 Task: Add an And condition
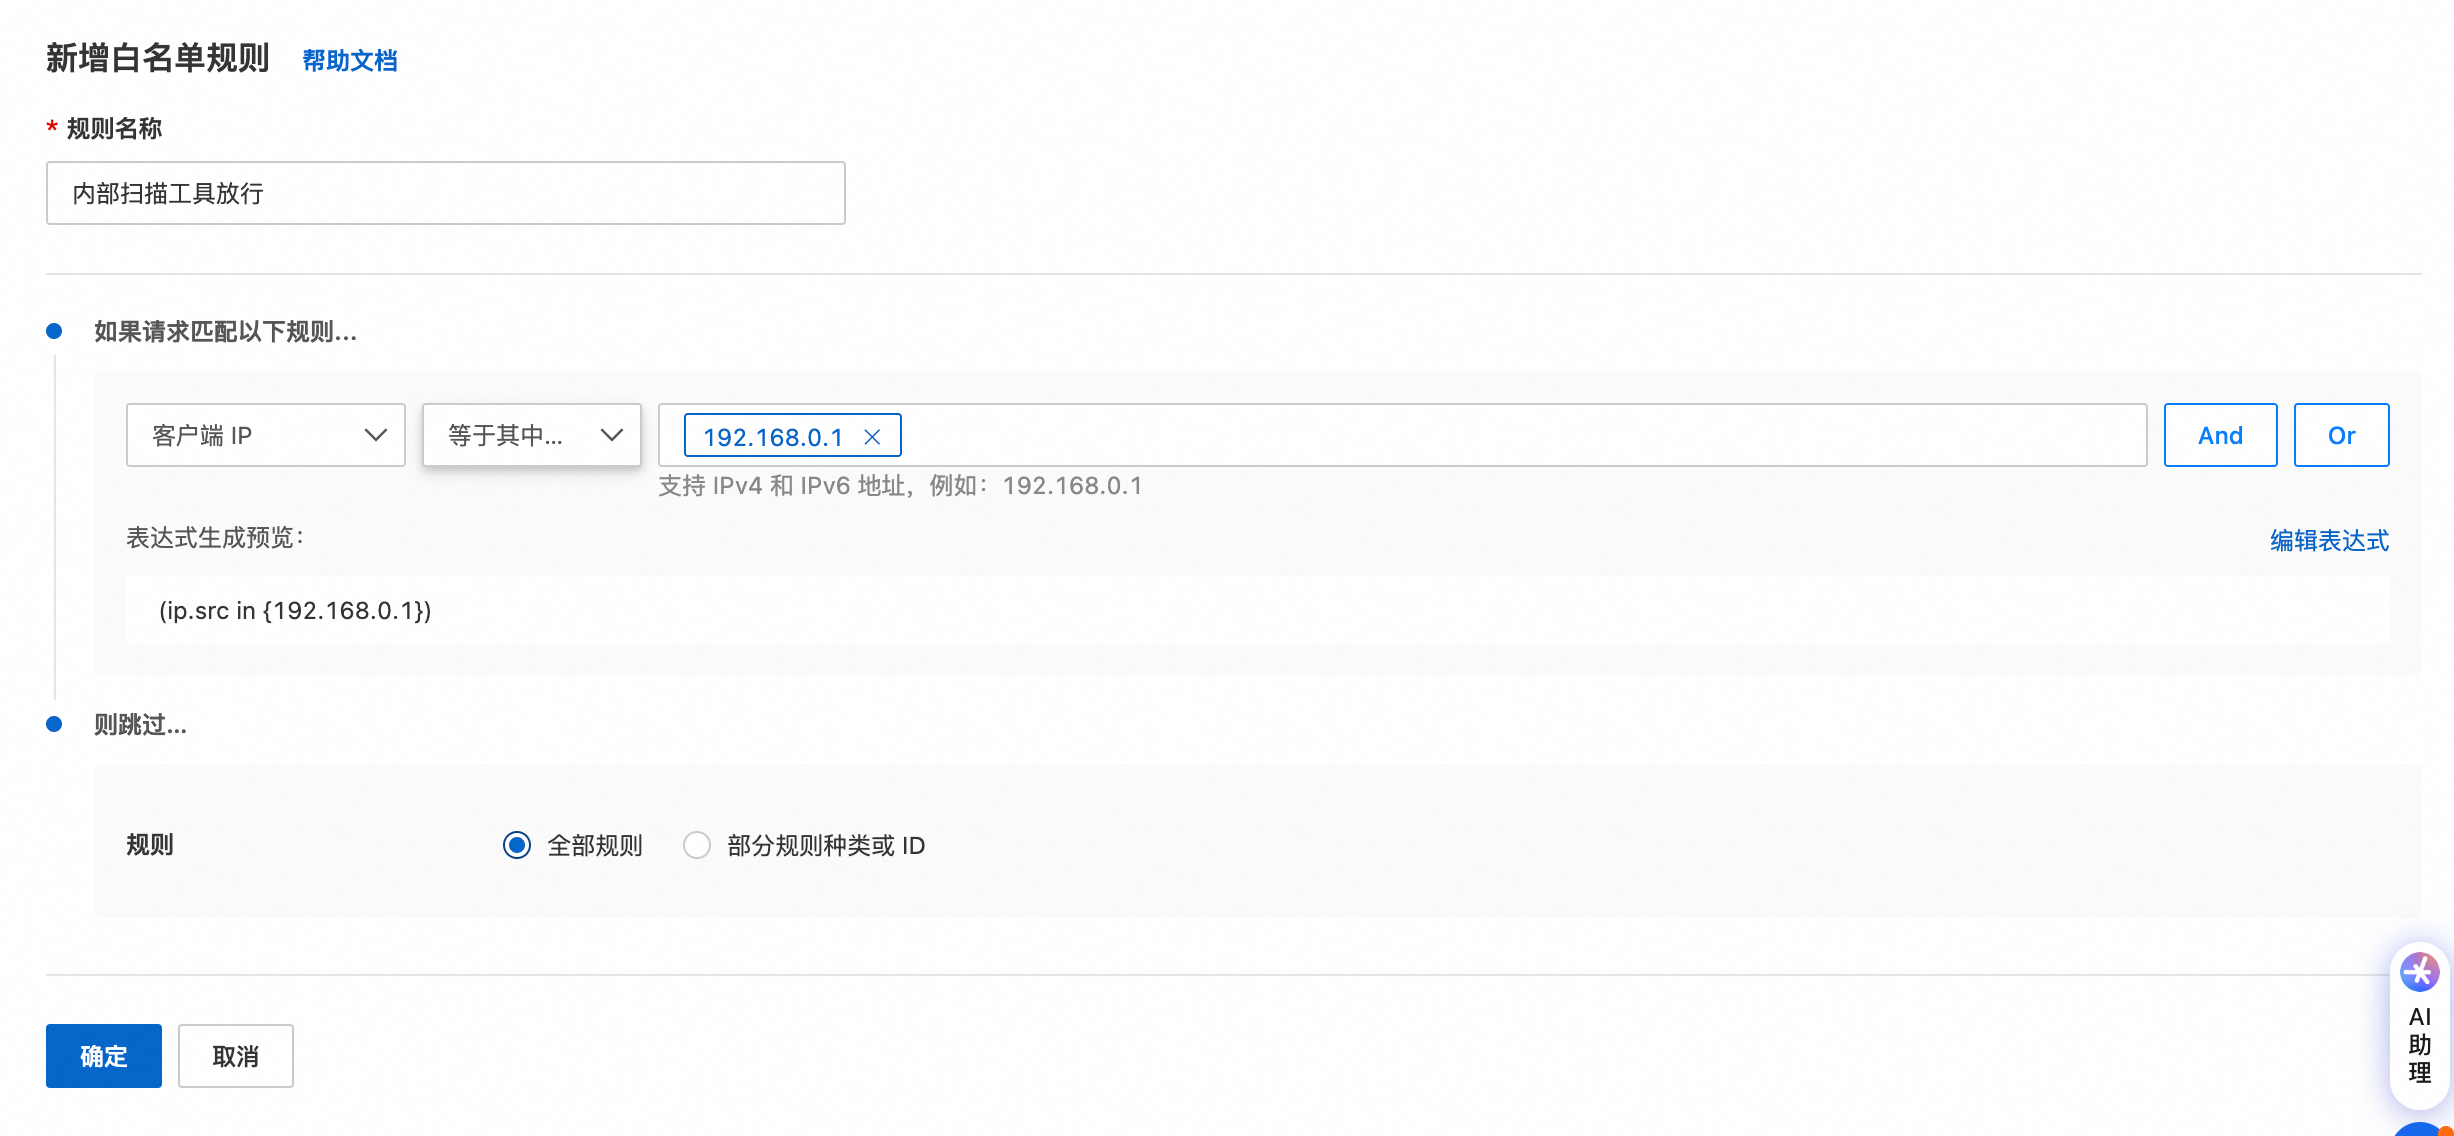click(x=2220, y=435)
